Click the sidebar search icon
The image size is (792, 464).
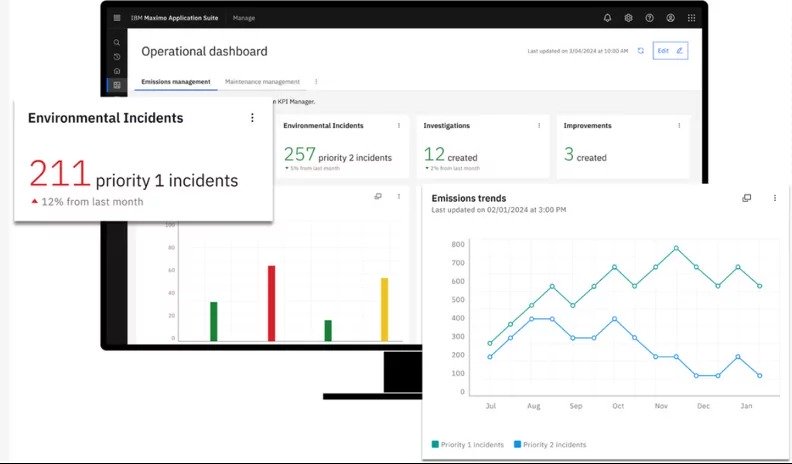point(117,43)
